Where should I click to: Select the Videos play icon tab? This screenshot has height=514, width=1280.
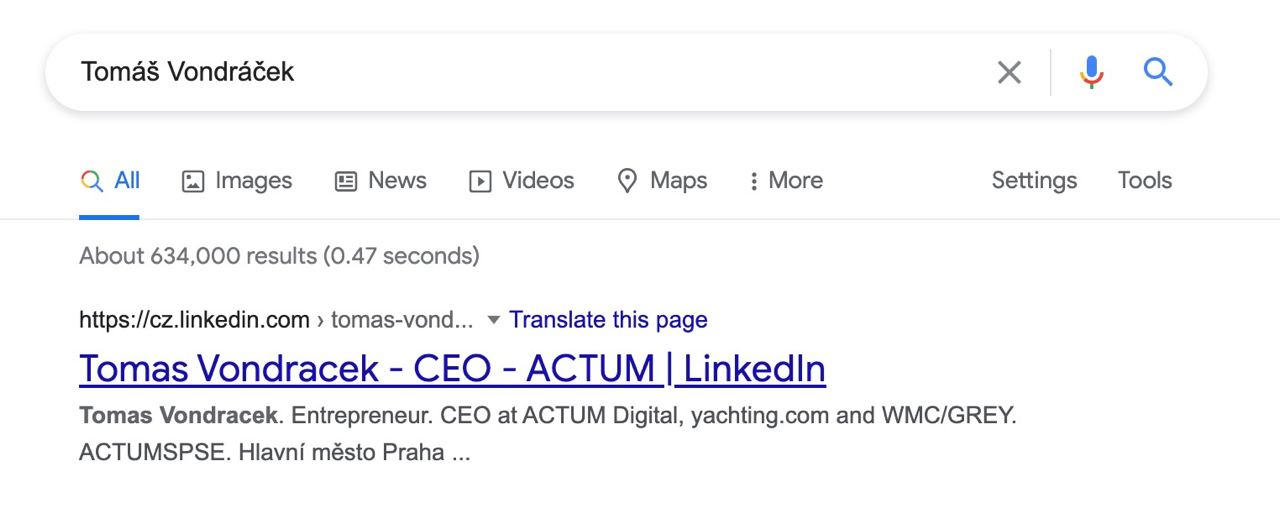522,181
